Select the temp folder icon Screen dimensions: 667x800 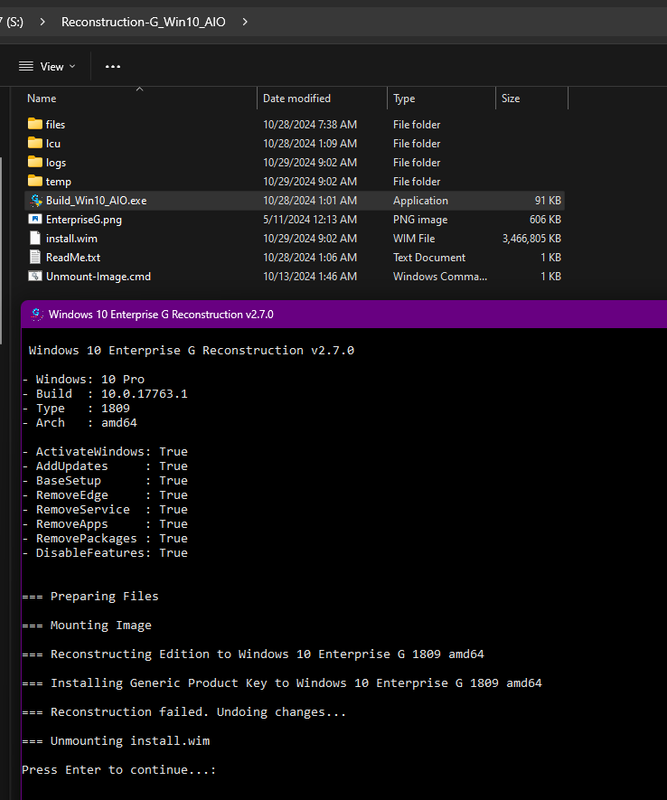coord(35,181)
